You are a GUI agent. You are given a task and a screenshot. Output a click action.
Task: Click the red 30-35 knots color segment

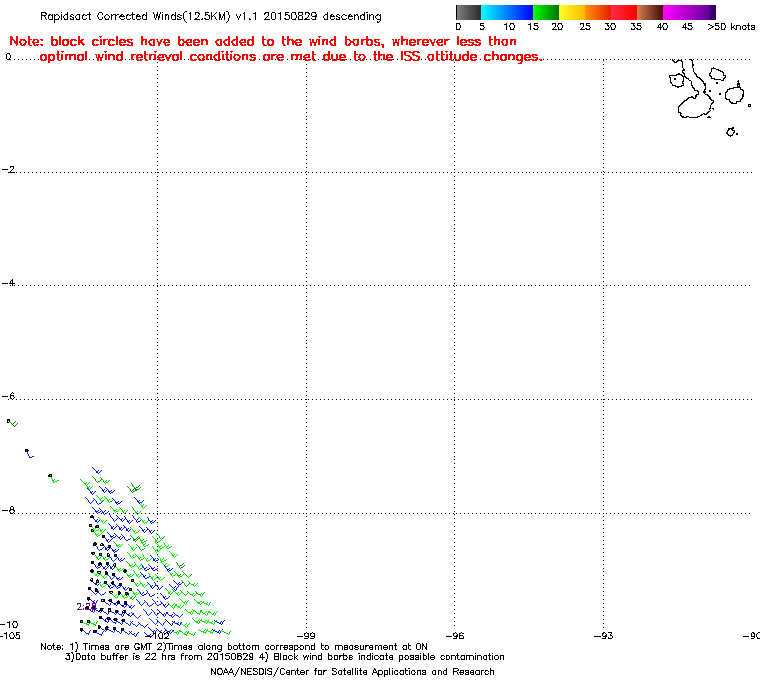click(624, 12)
